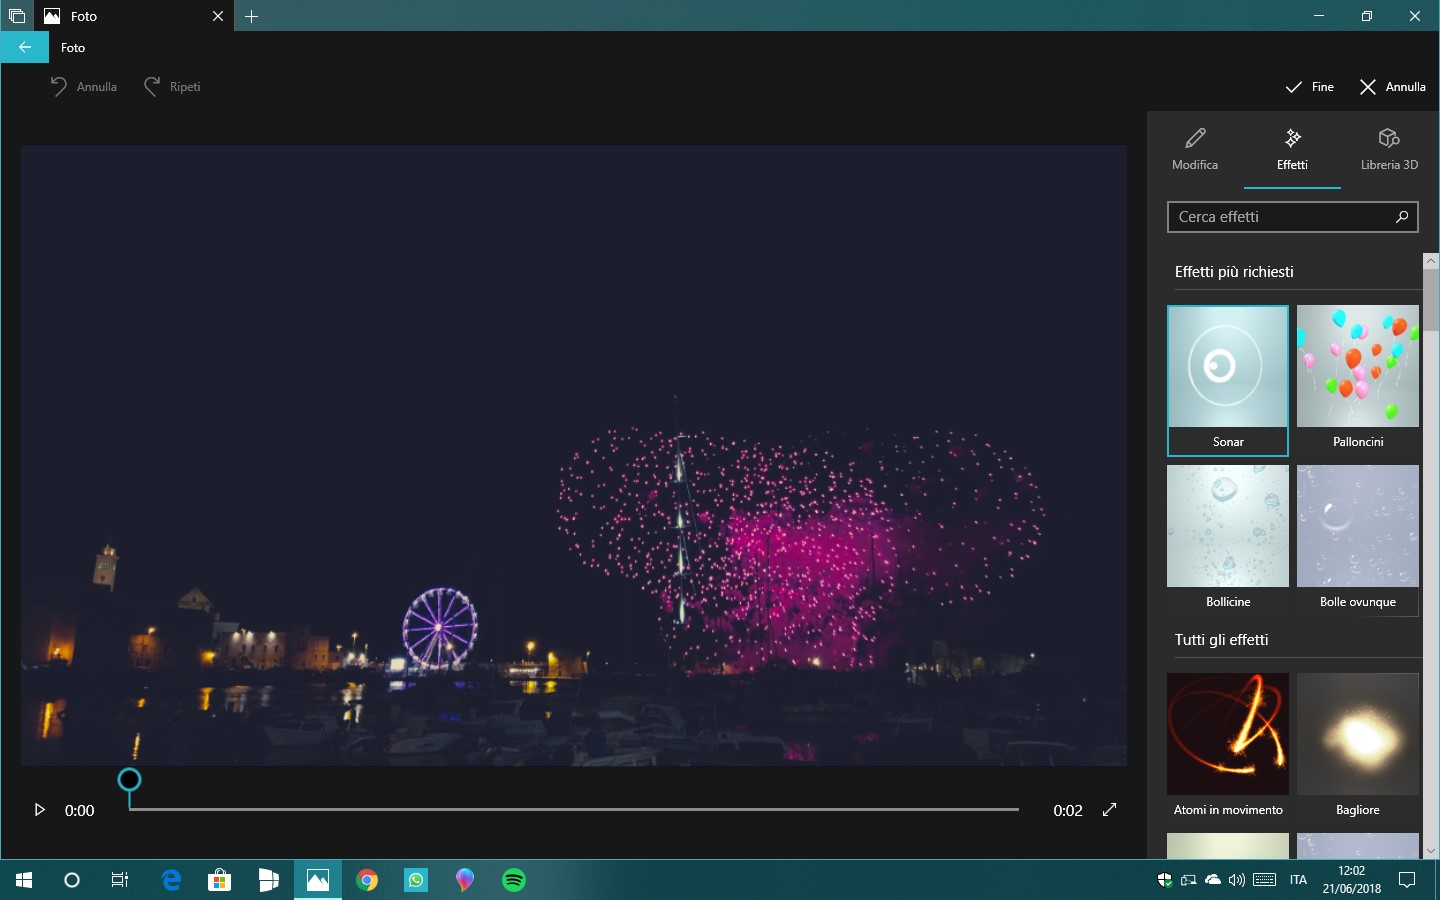Play the video preview
Screen dimensions: 1440x900
coord(39,810)
